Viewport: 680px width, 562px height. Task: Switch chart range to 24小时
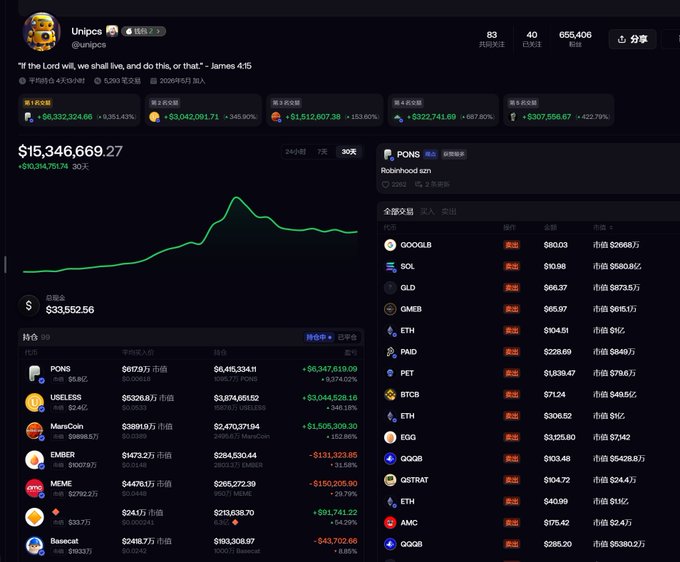[x=295, y=152]
